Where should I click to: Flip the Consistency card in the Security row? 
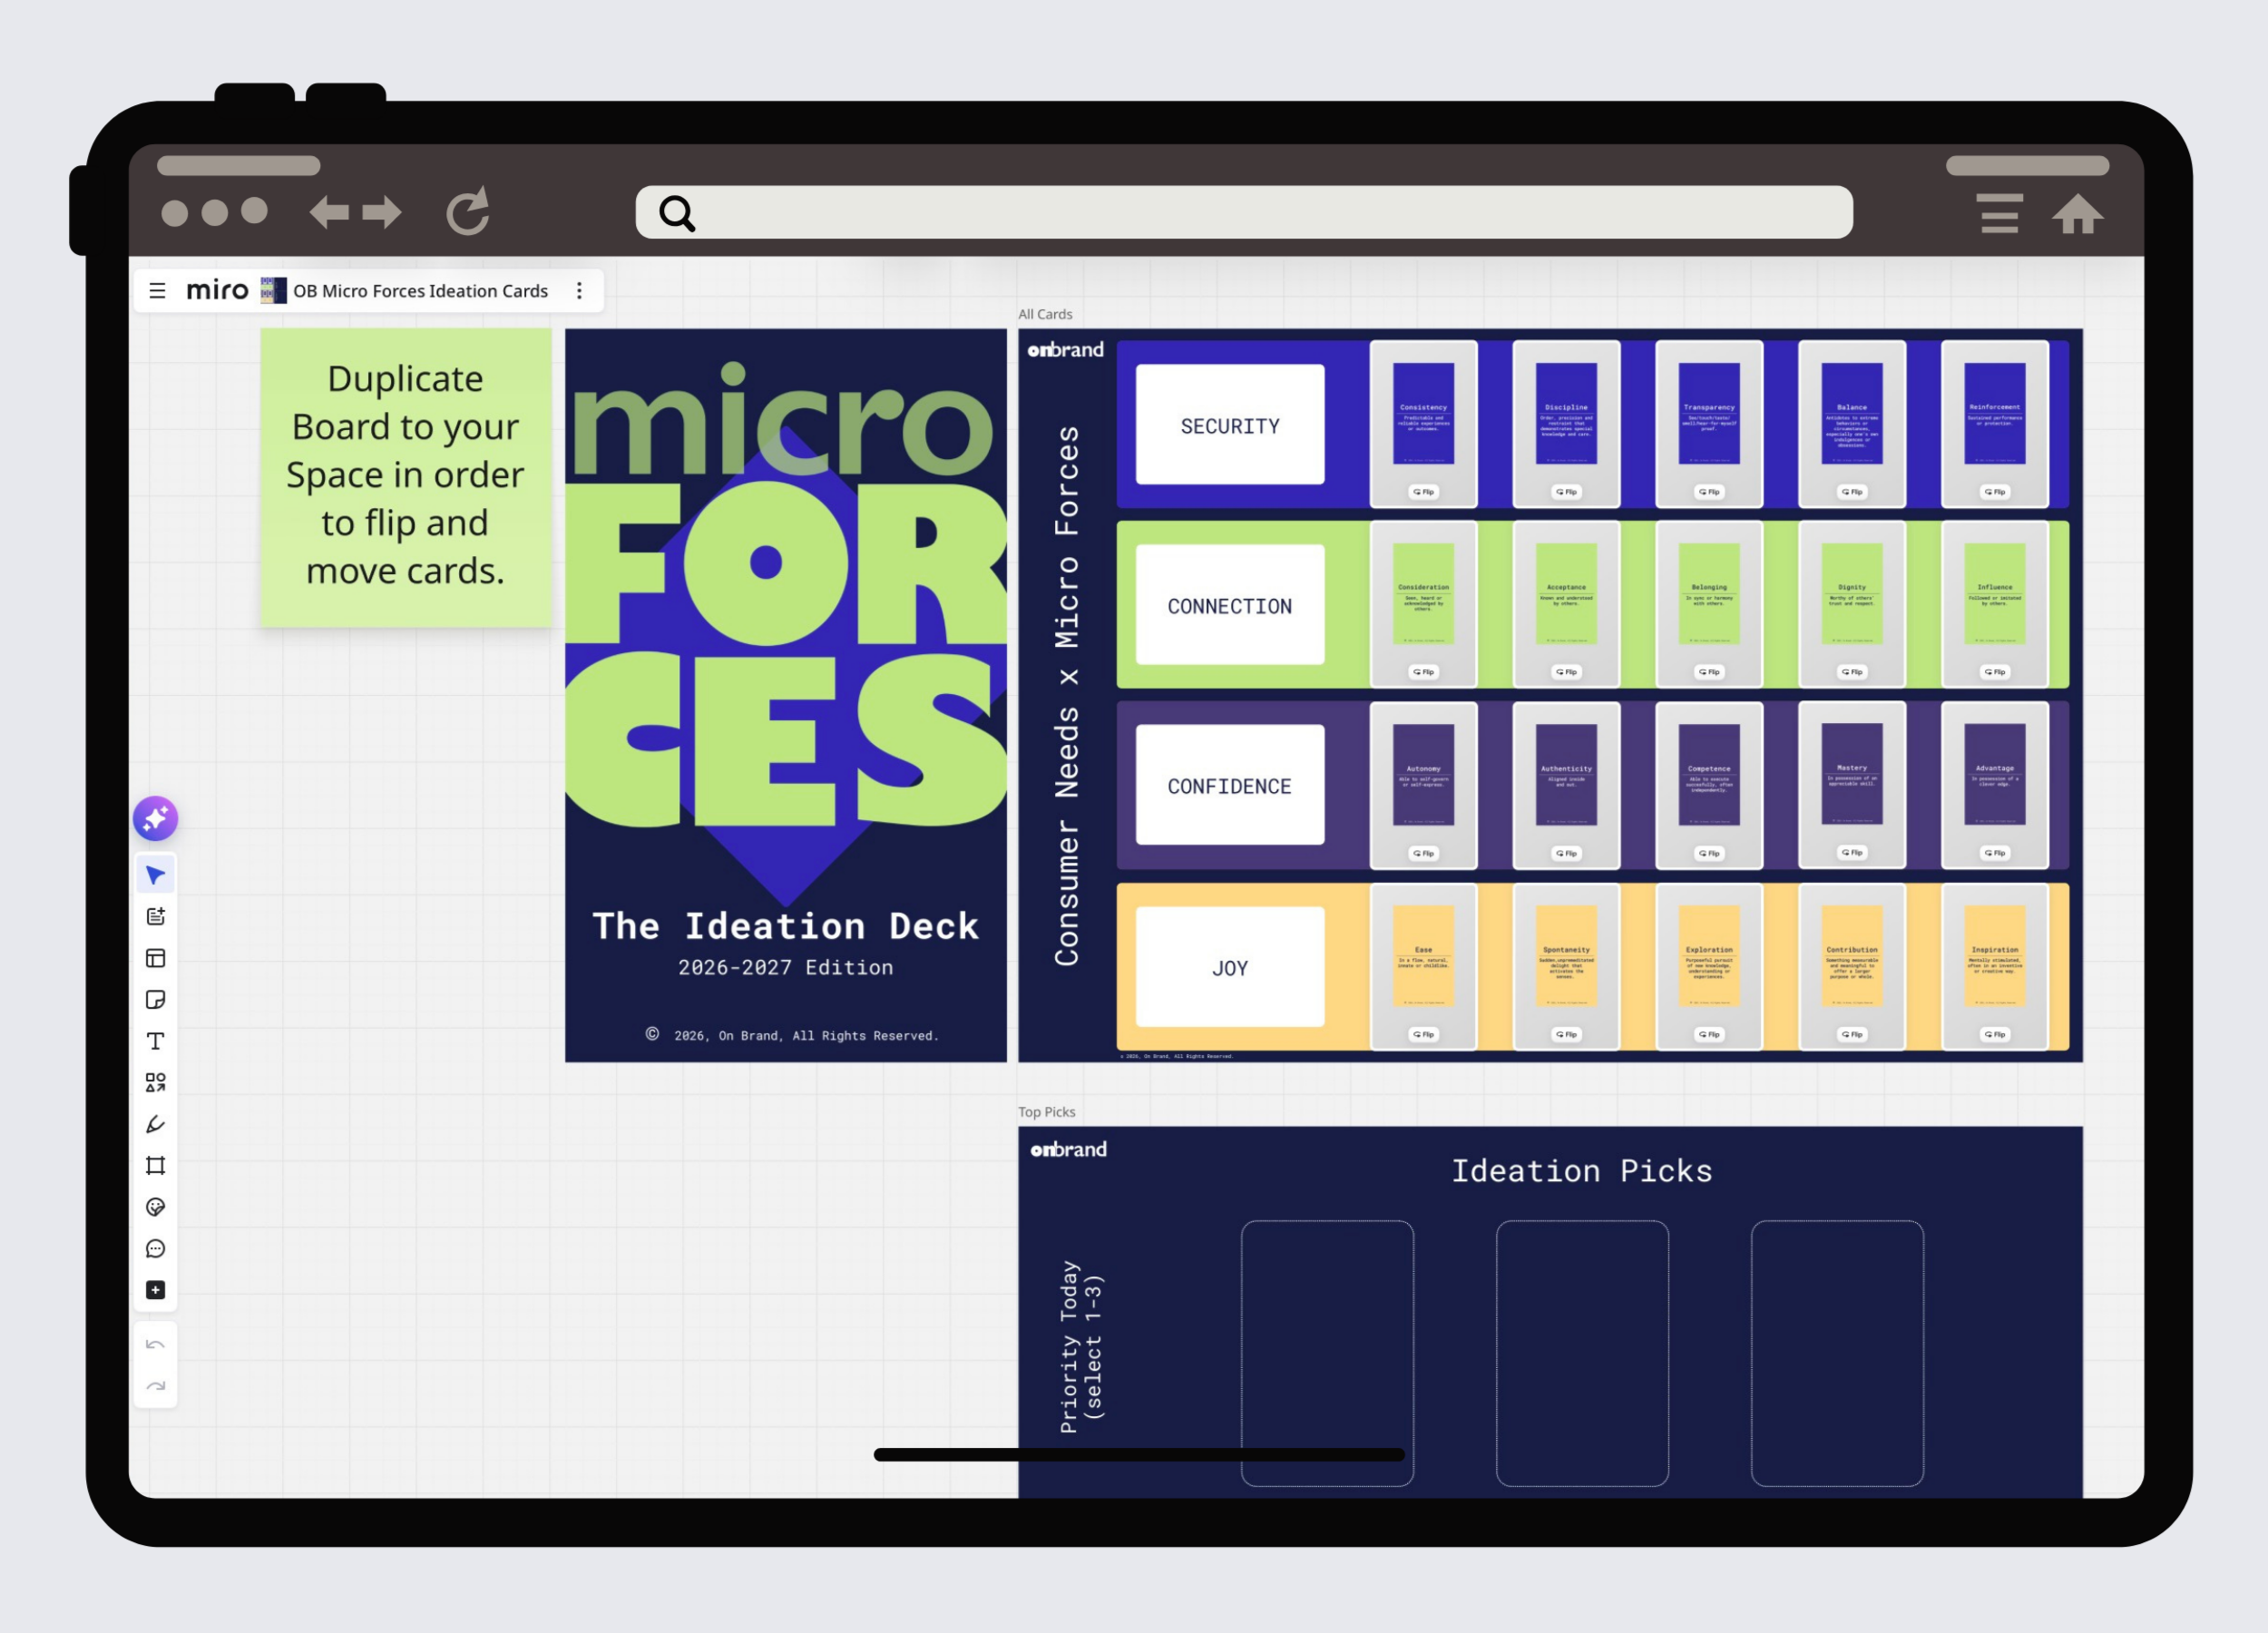(x=1423, y=492)
